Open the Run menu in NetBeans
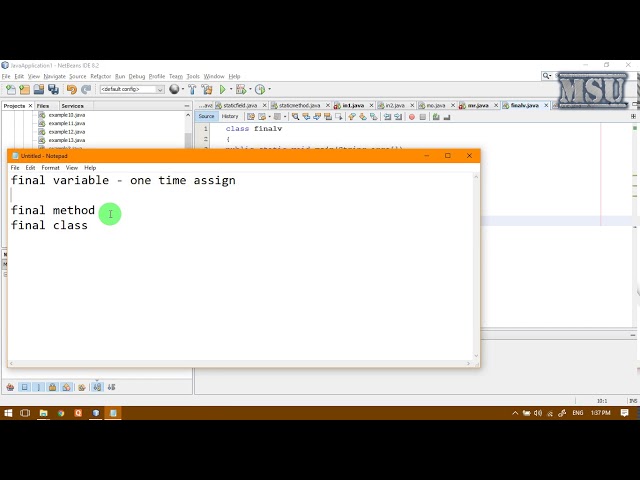Image resolution: width=640 pixels, height=480 pixels. (x=120, y=76)
